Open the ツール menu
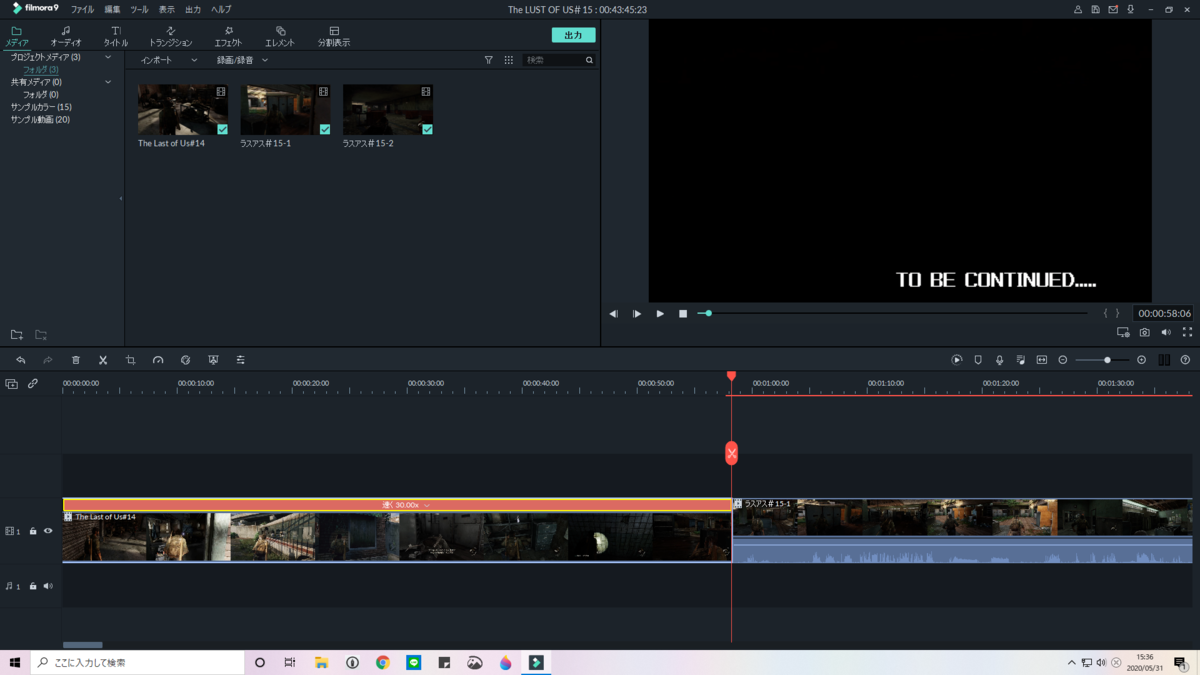This screenshot has width=1200, height=675. point(139,9)
